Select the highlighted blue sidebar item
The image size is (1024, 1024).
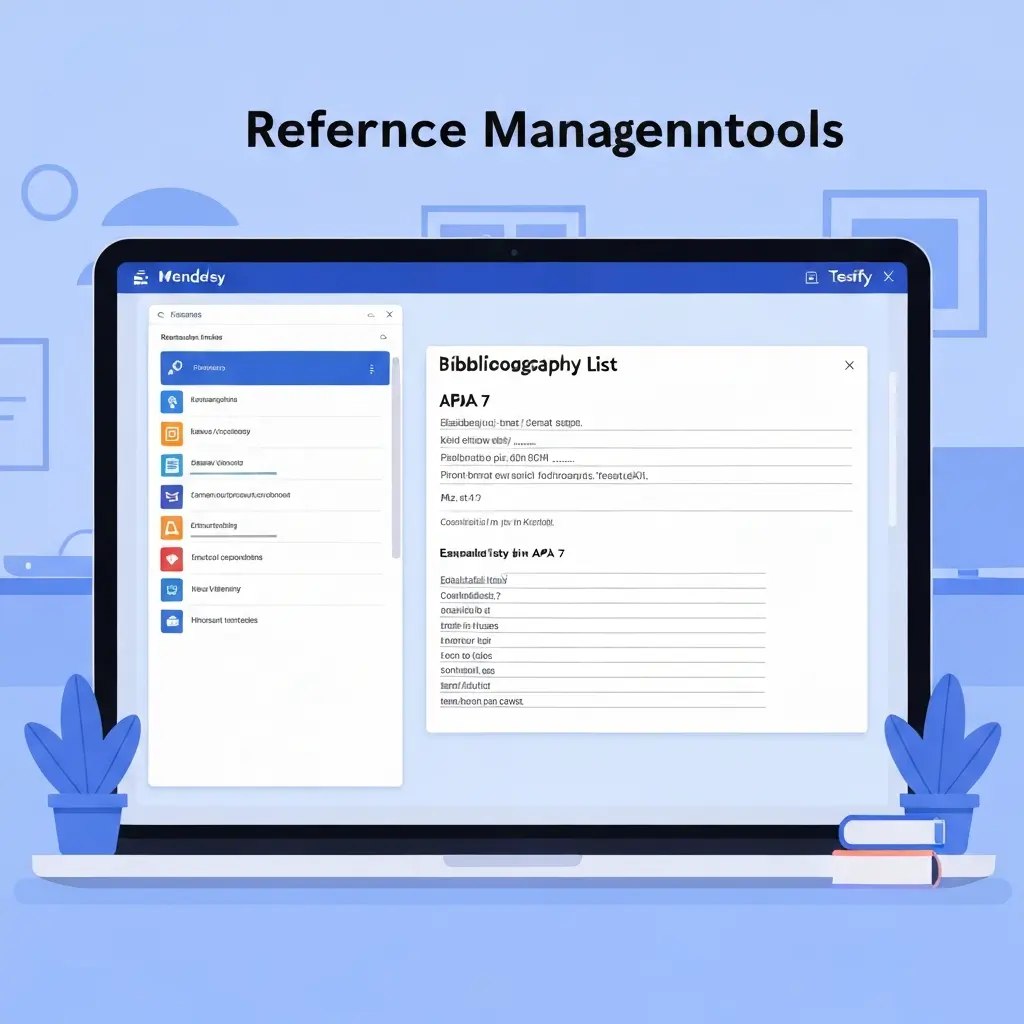click(275, 368)
